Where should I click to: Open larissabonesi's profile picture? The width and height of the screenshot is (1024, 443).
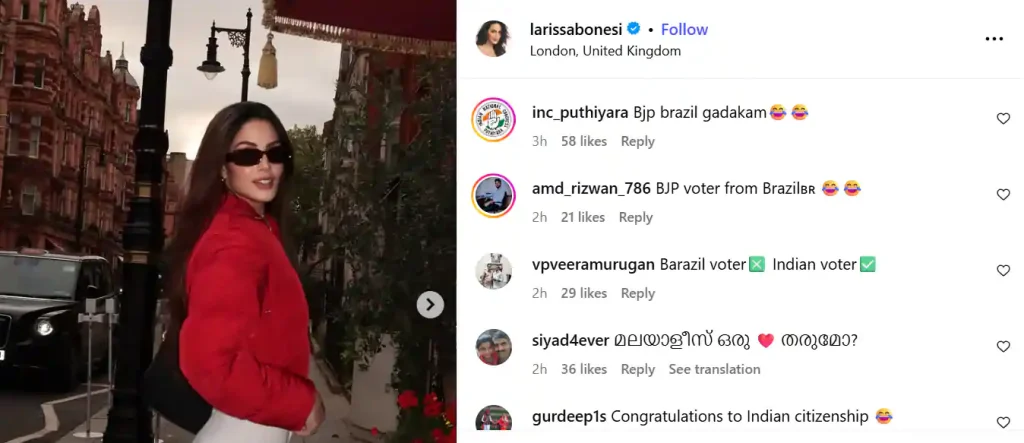tap(493, 39)
